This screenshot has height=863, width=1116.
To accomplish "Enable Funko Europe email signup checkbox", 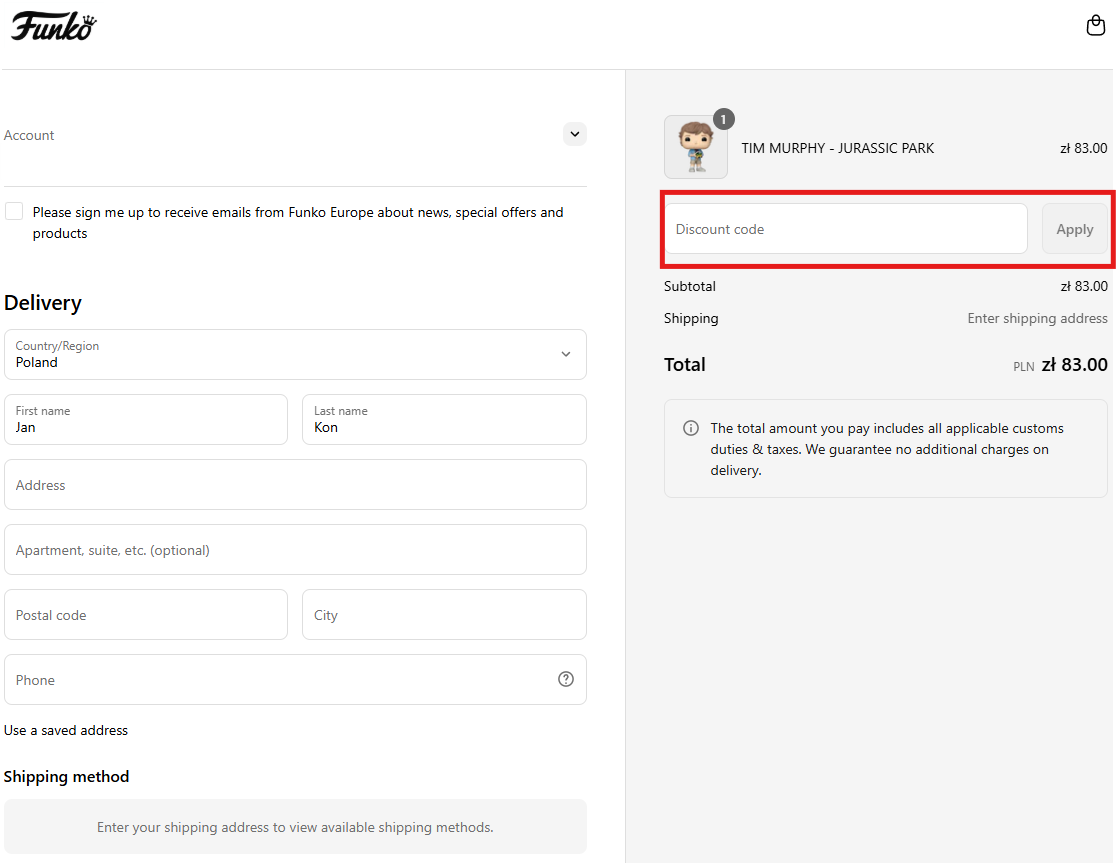I will (14, 211).
